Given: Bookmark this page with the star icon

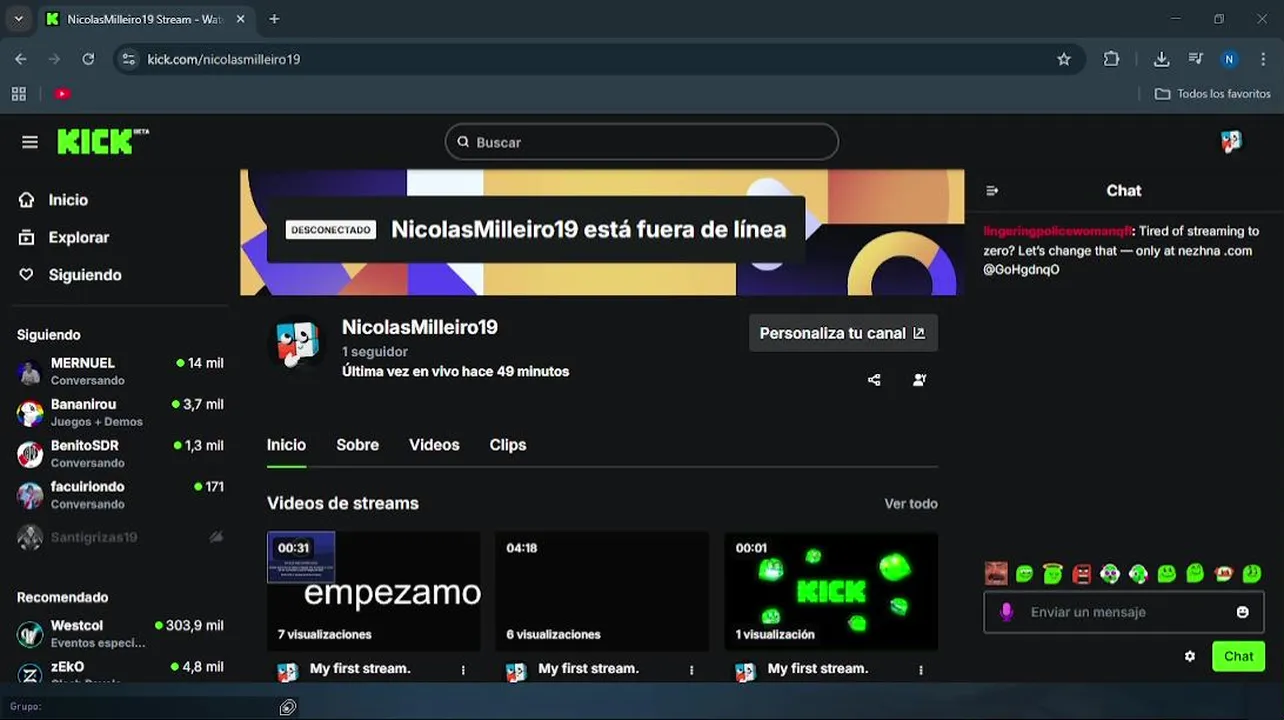Looking at the screenshot, I should (1064, 59).
